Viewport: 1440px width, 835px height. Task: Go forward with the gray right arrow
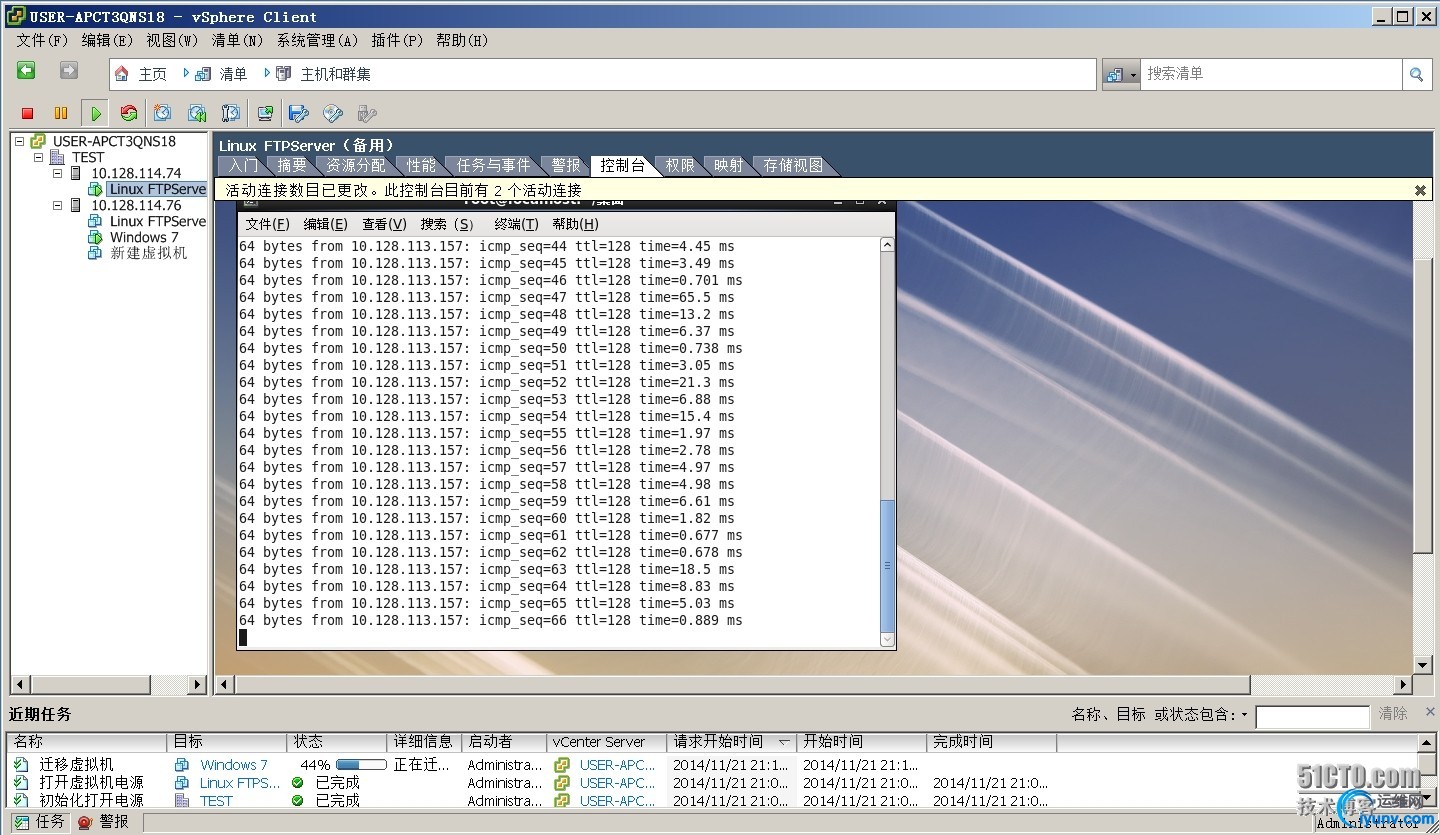[x=68, y=70]
